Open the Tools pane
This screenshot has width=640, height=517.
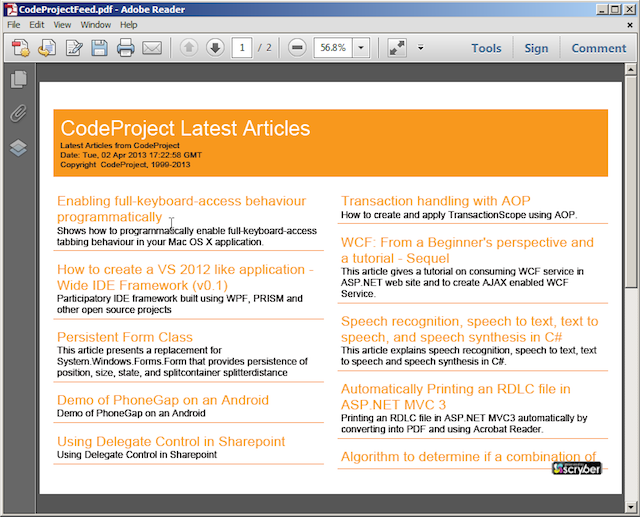(486, 48)
